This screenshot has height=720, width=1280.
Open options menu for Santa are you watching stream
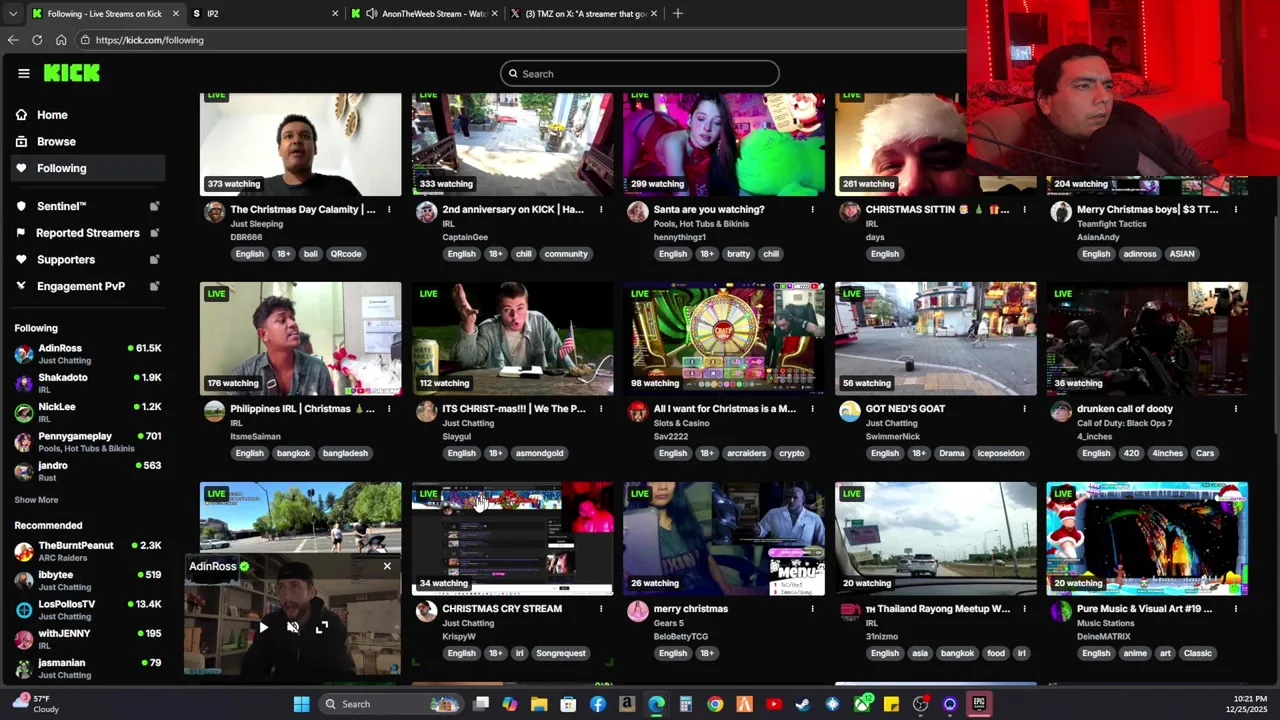pos(812,210)
